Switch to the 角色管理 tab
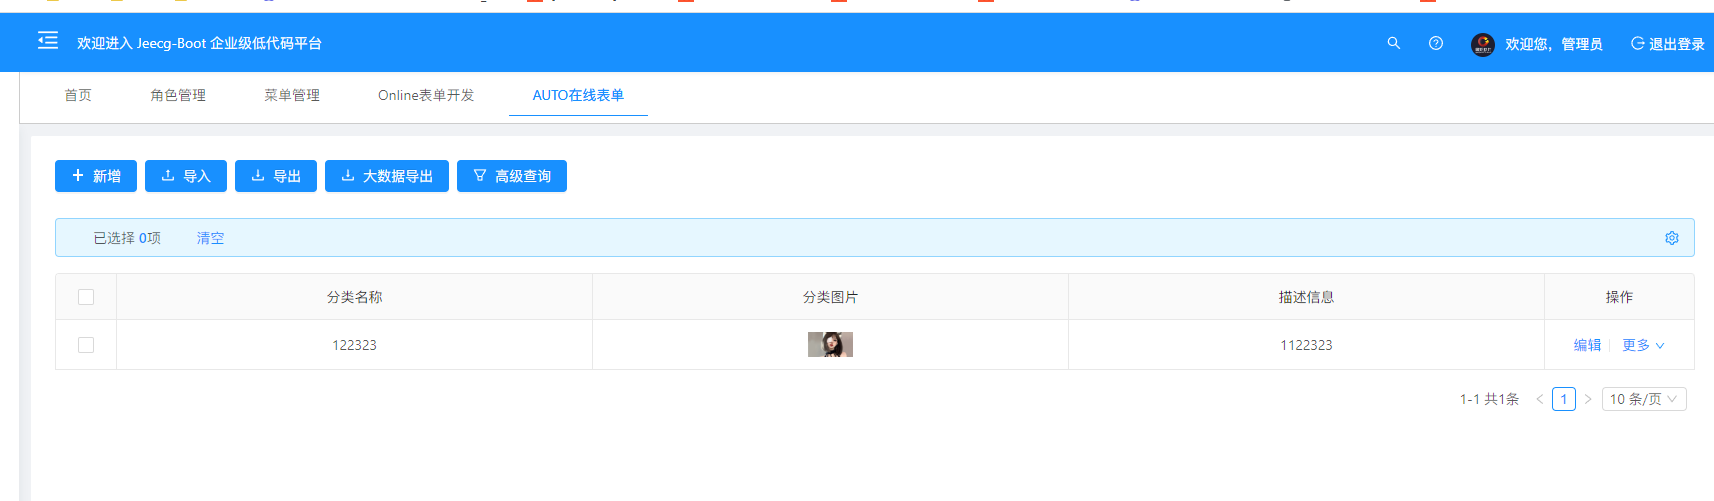Screen dimensions: 1714x501 178,95
